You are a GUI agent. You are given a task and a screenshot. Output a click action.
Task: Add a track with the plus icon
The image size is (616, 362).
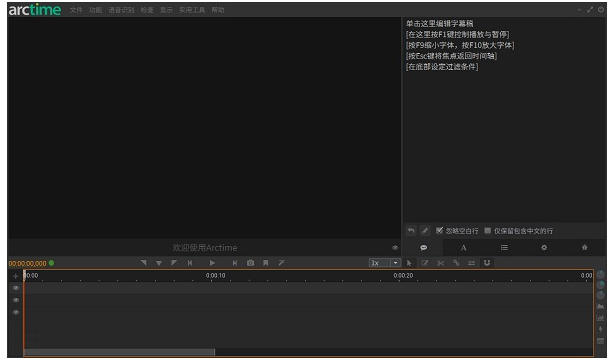click(16, 276)
